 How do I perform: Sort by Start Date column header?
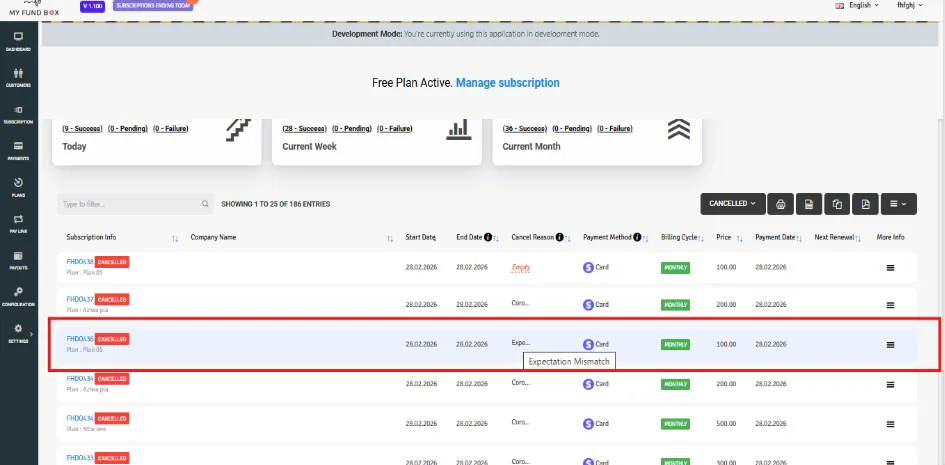click(421, 237)
